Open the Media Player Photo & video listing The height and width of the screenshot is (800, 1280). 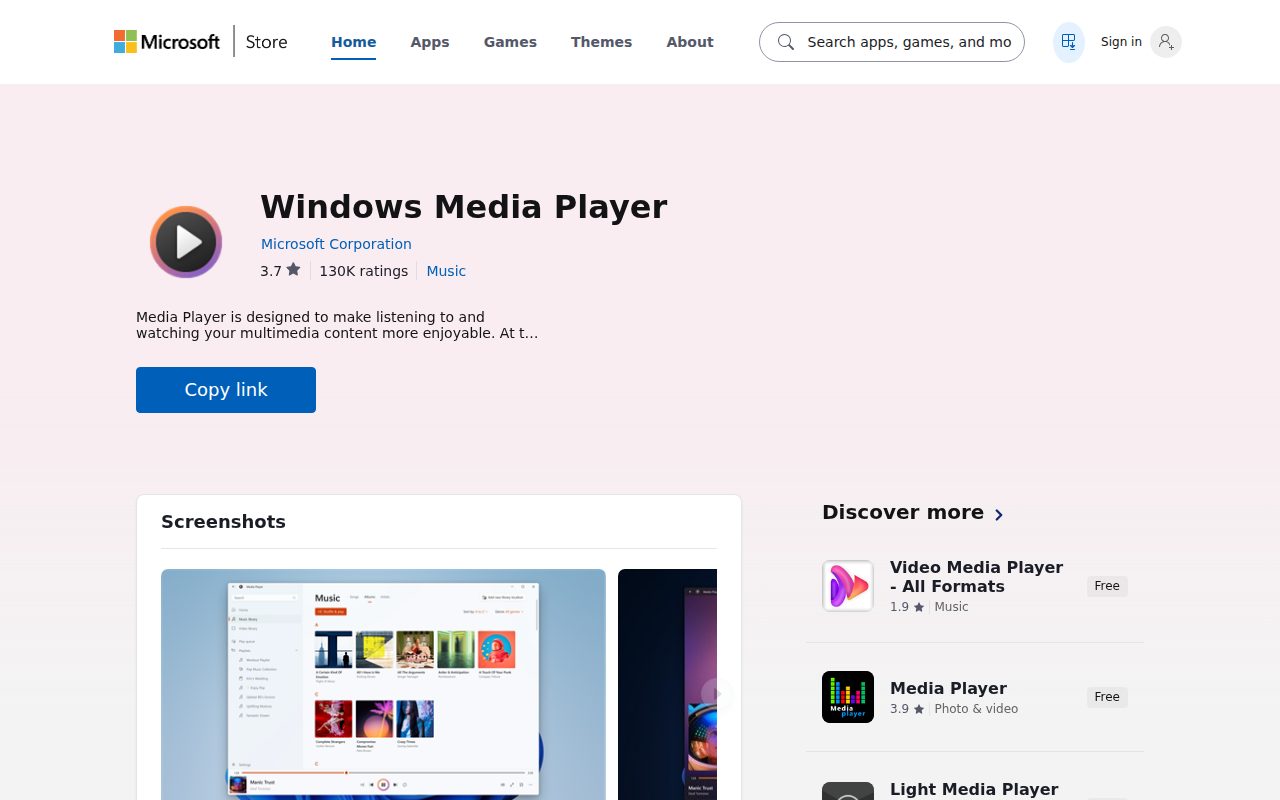click(x=948, y=688)
